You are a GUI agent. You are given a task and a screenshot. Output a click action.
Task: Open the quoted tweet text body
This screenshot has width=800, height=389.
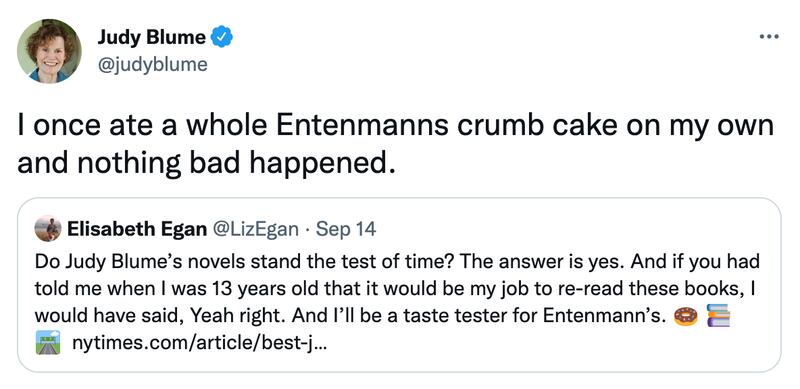click(x=397, y=303)
